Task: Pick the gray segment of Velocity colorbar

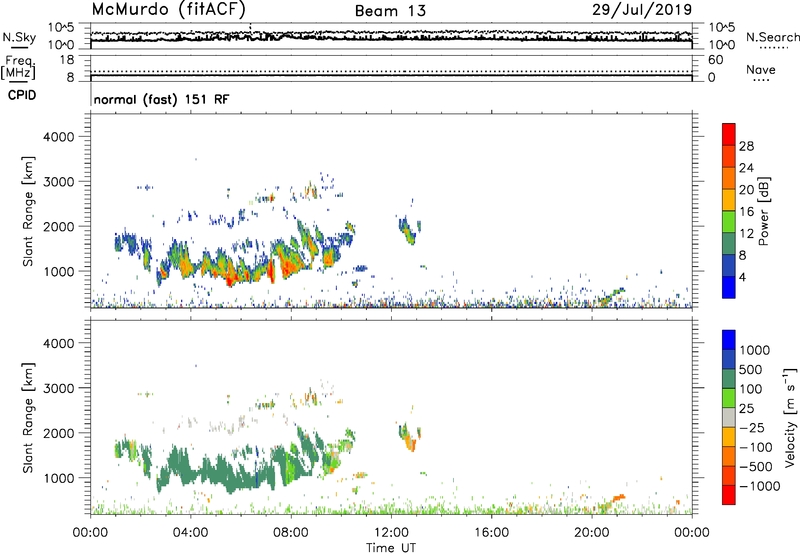Action: [729, 417]
